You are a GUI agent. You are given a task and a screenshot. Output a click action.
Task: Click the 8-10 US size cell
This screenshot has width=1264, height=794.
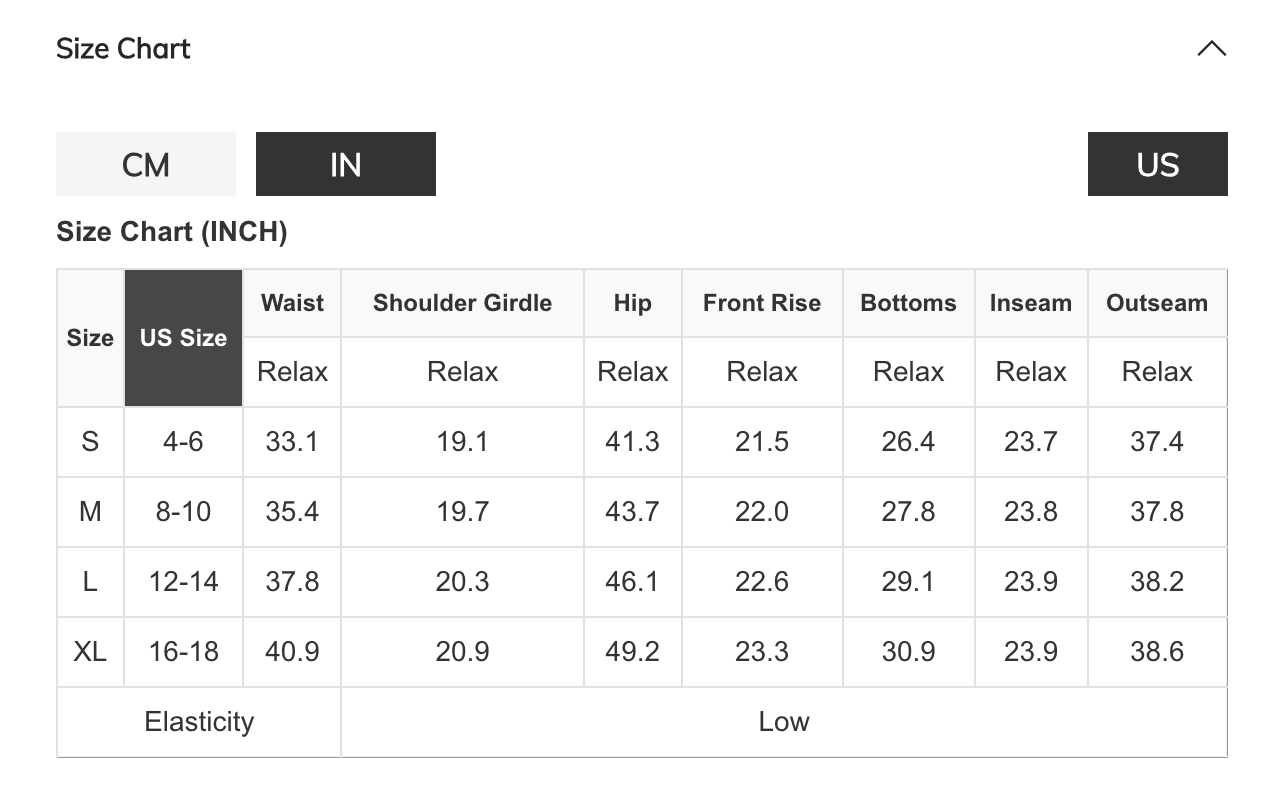pyautogui.click(x=183, y=511)
